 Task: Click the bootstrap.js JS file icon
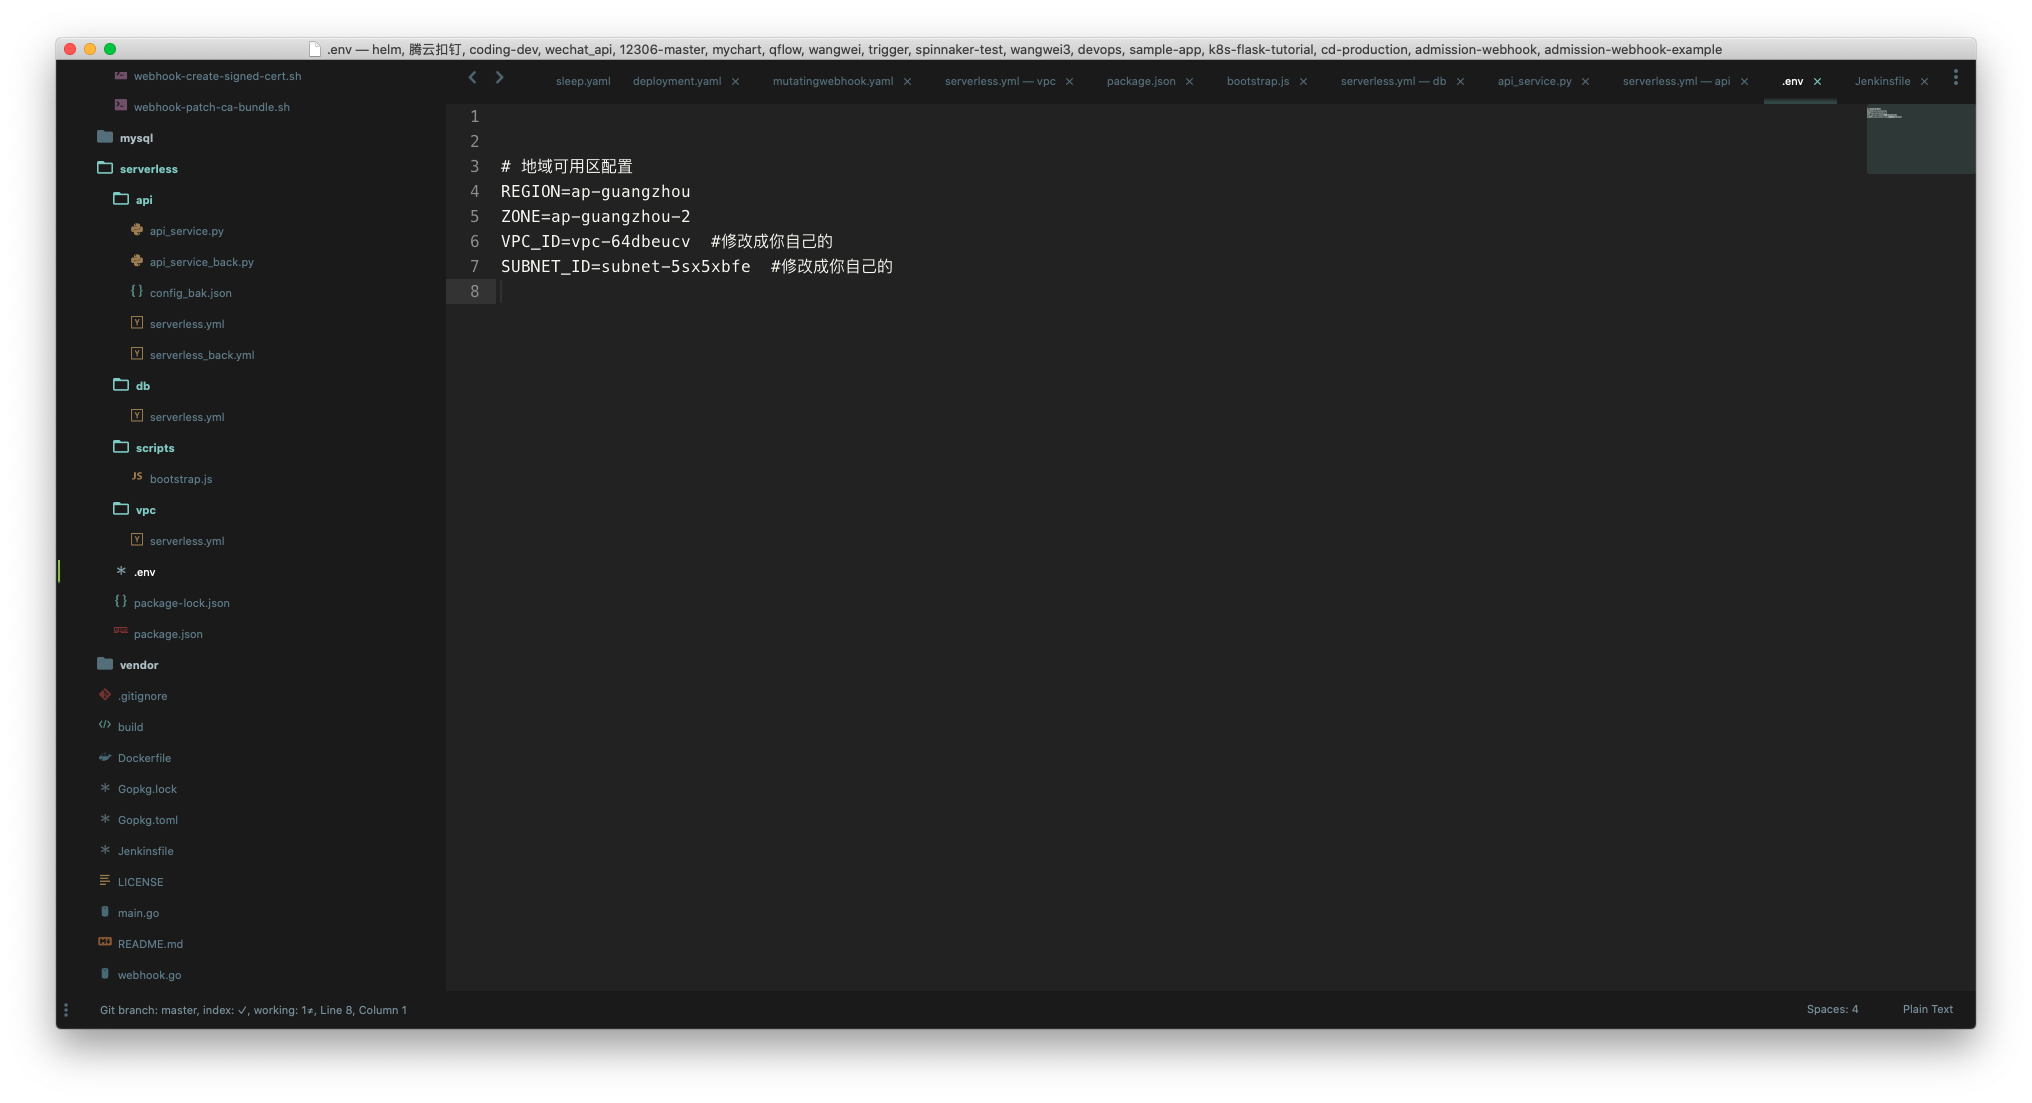tap(137, 477)
